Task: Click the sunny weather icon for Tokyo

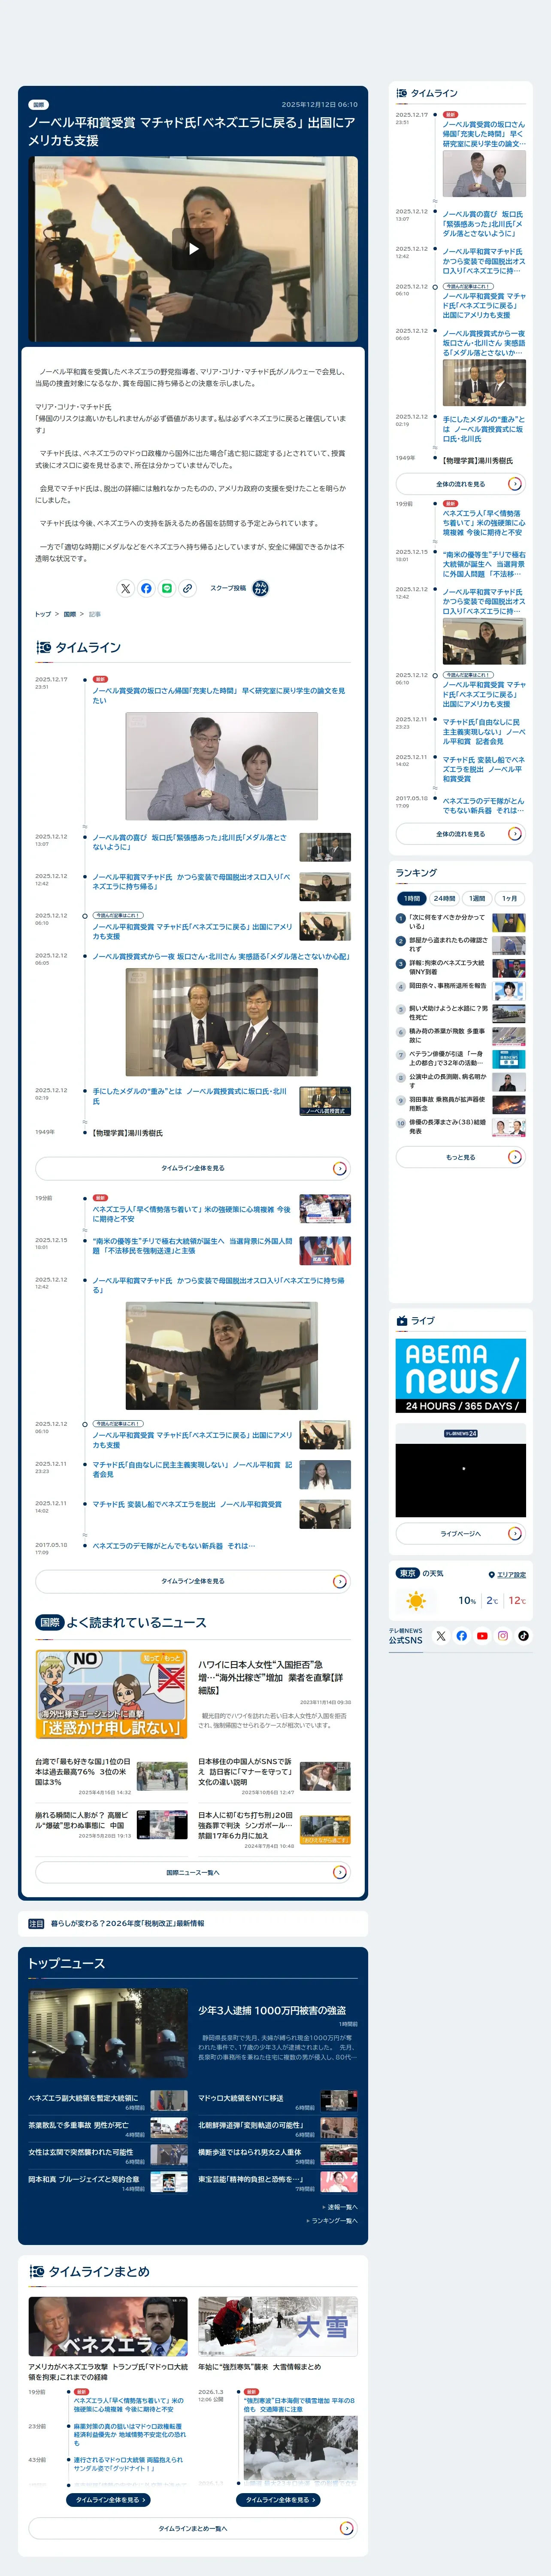Action: click(416, 1601)
